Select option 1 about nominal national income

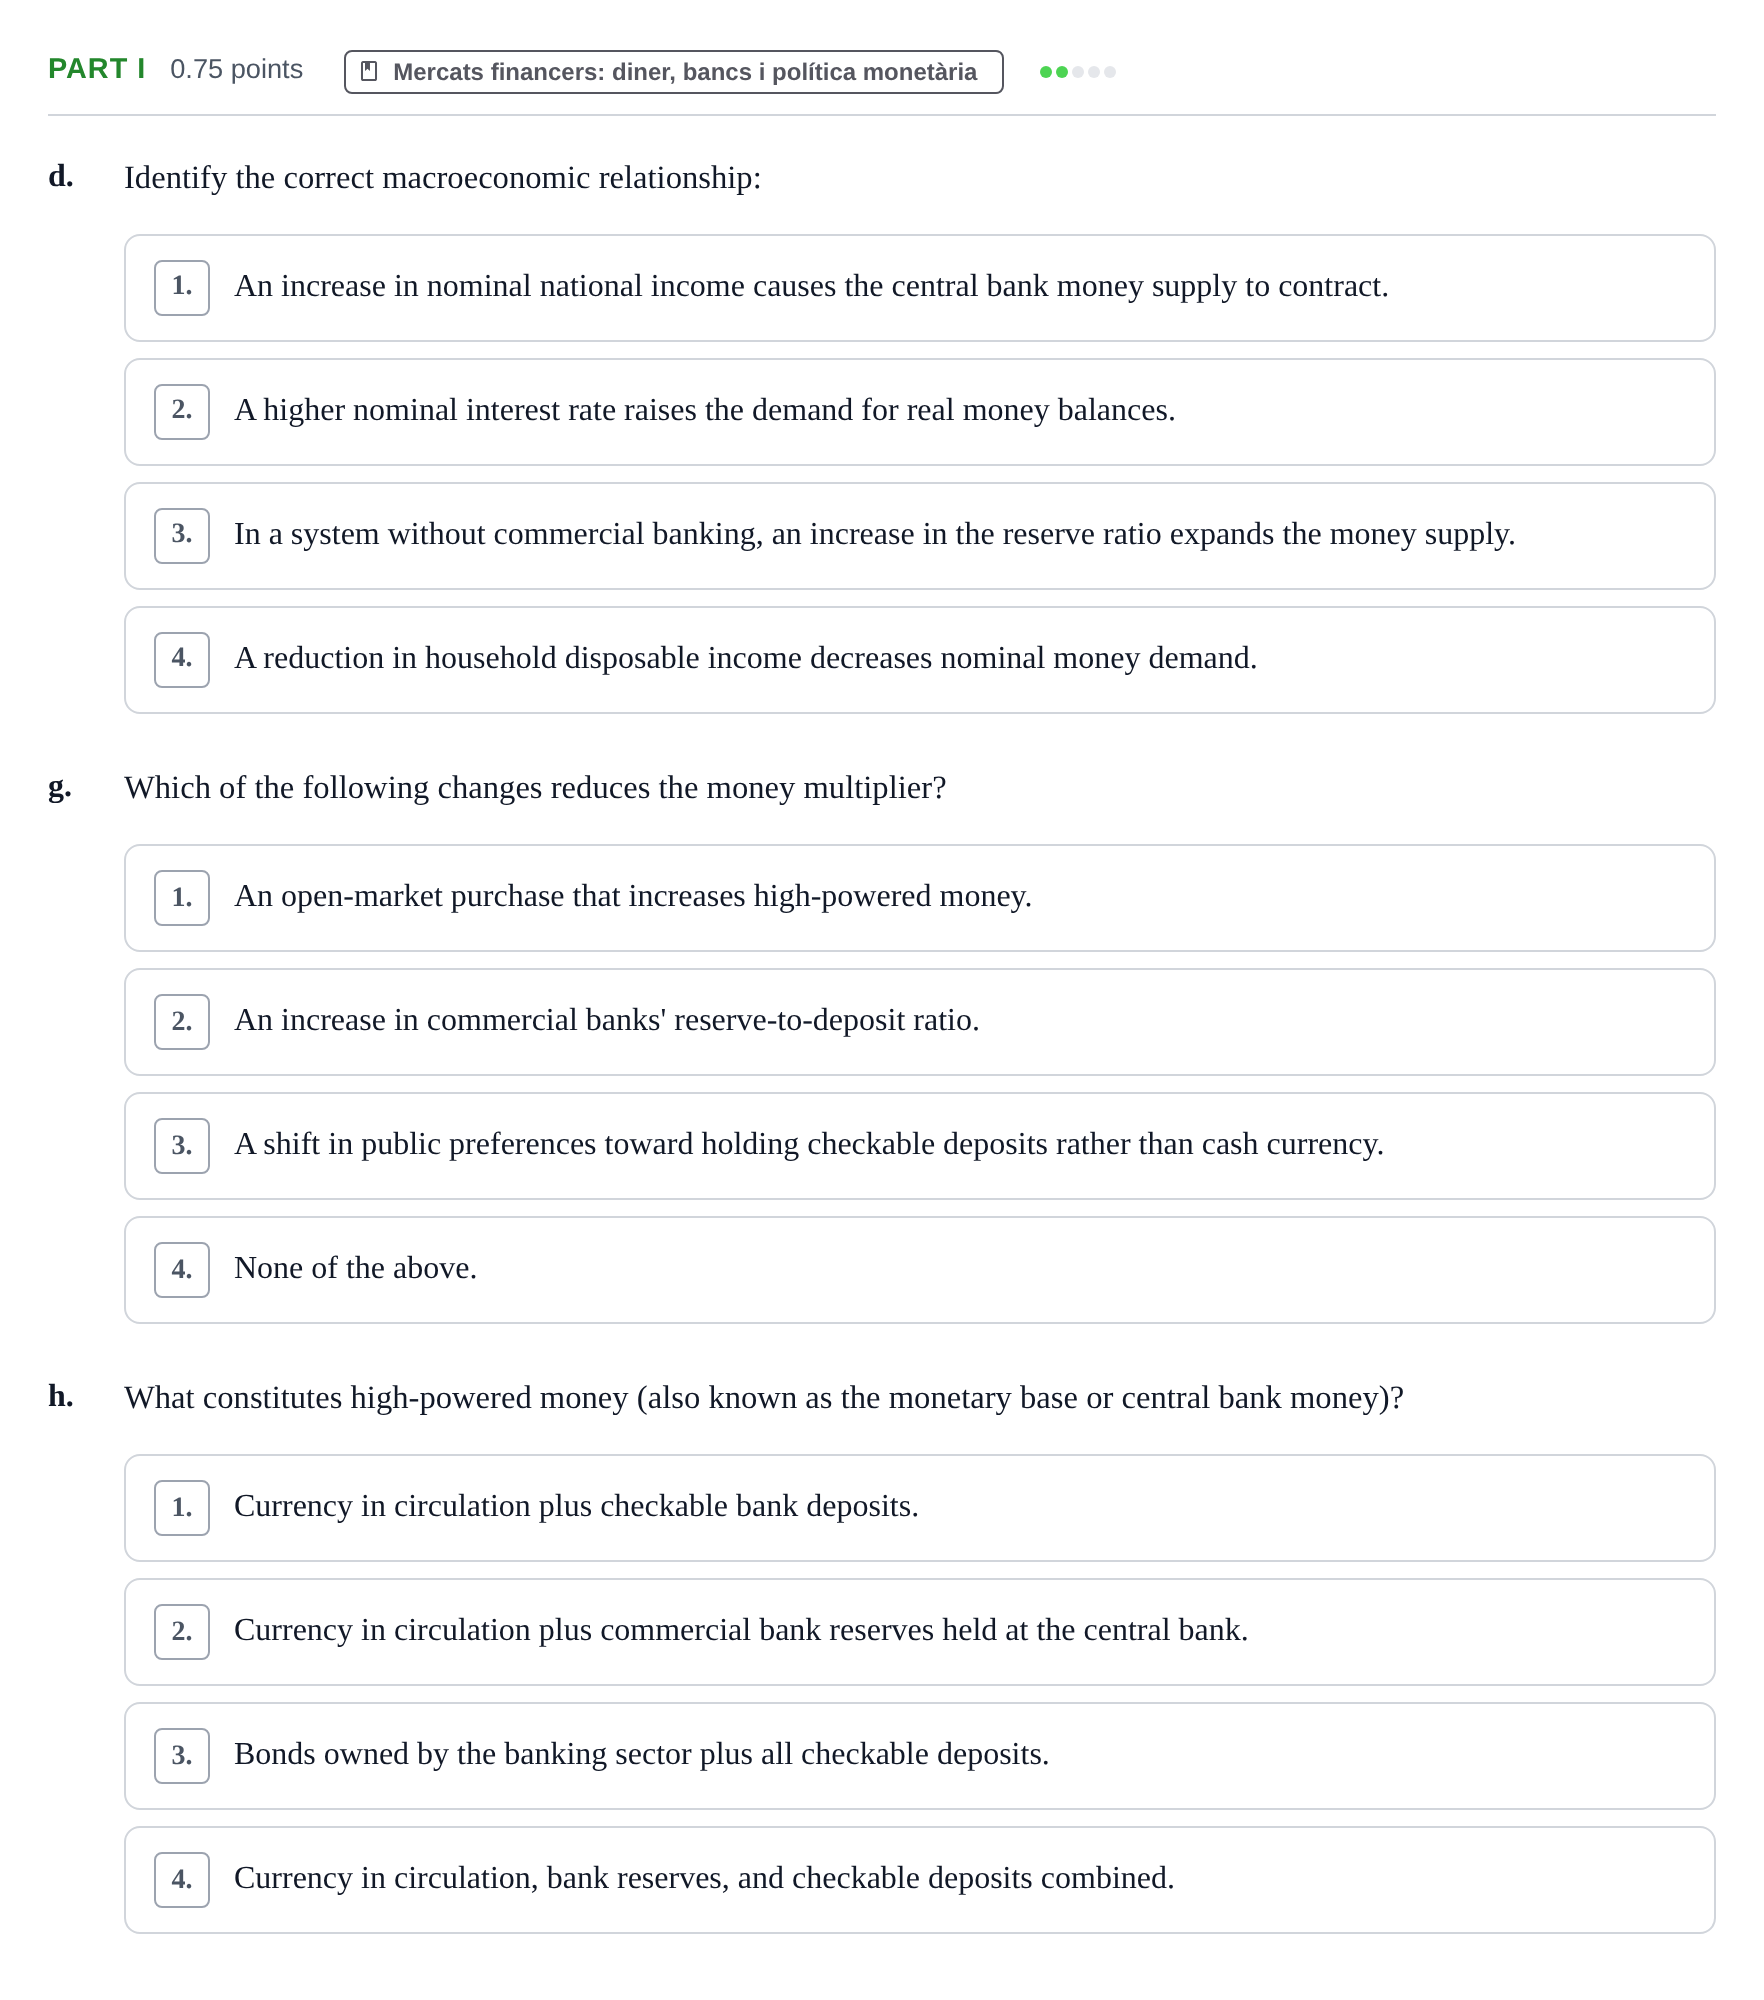(919, 288)
